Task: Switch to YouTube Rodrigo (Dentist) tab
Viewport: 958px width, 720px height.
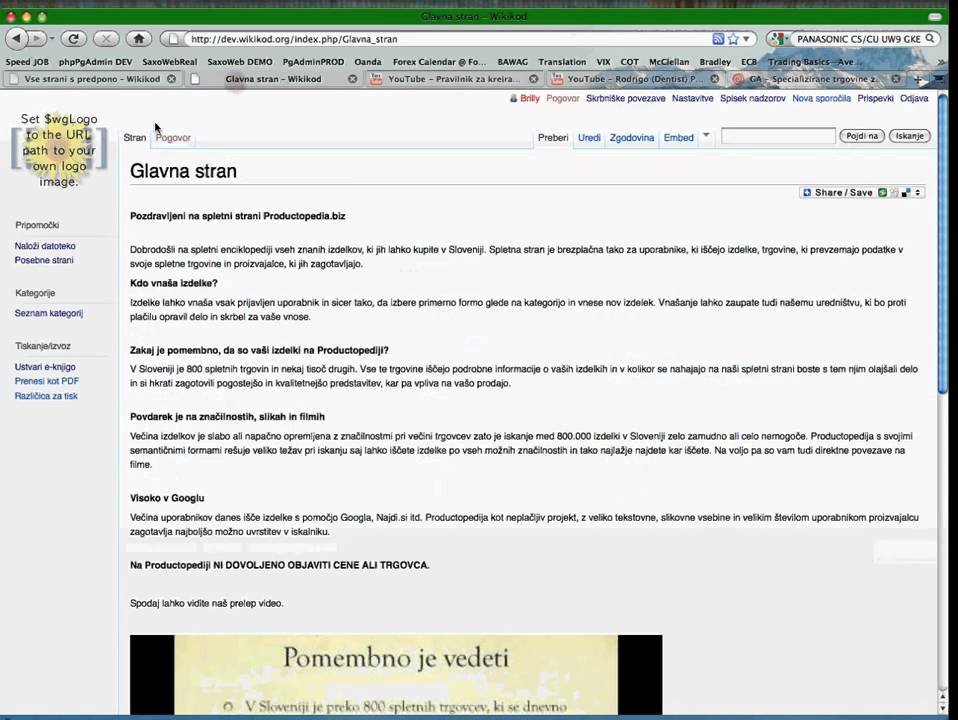Action: (x=634, y=79)
